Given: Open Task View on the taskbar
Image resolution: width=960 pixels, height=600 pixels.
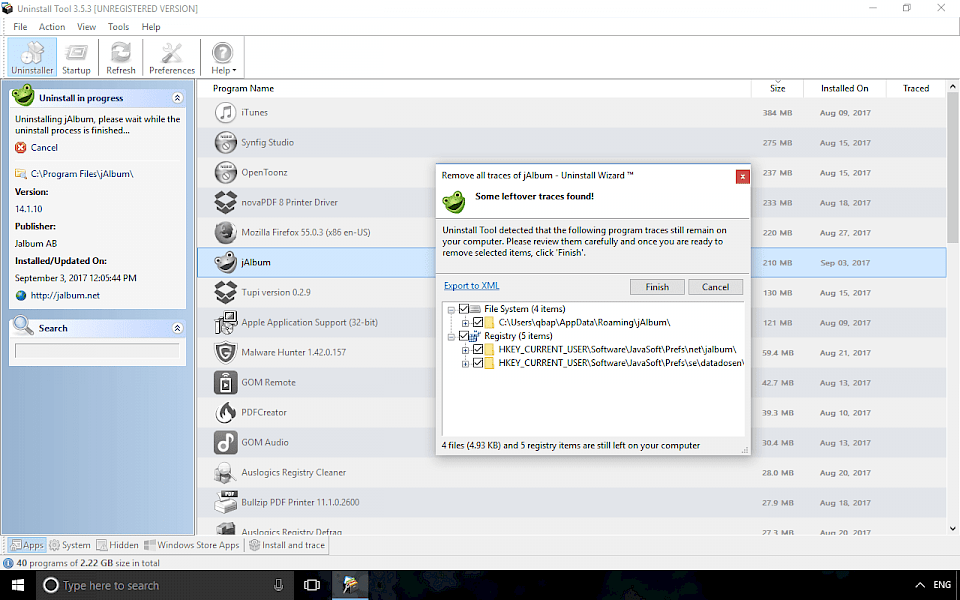Looking at the screenshot, I should pyautogui.click(x=312, y=585).
